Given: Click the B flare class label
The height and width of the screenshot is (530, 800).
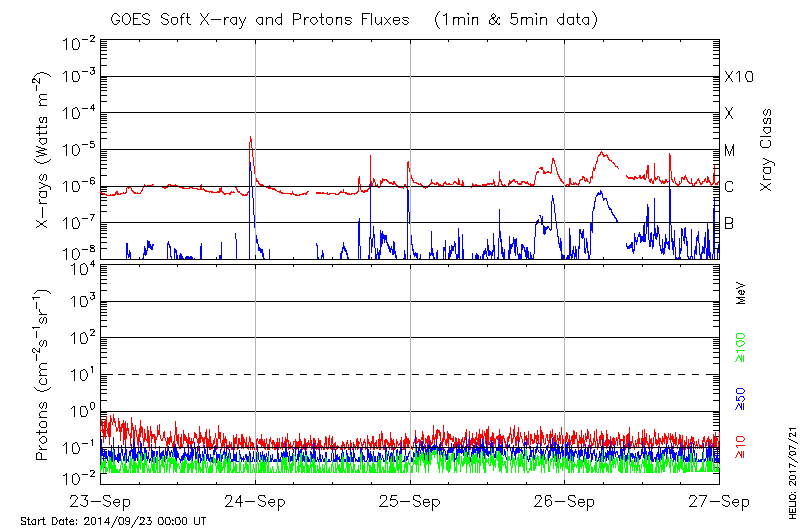Looking at the screenshot, I should tap(729, 223).
